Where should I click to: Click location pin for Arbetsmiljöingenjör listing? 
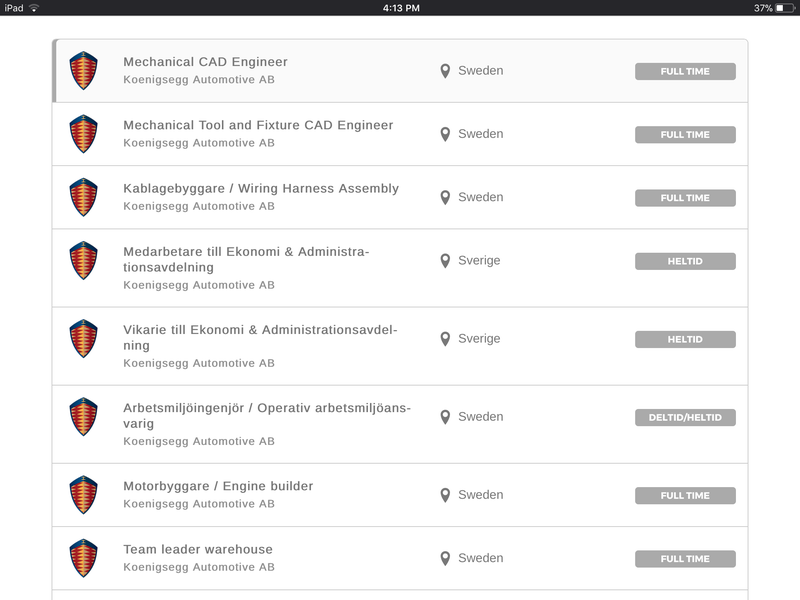445,417
